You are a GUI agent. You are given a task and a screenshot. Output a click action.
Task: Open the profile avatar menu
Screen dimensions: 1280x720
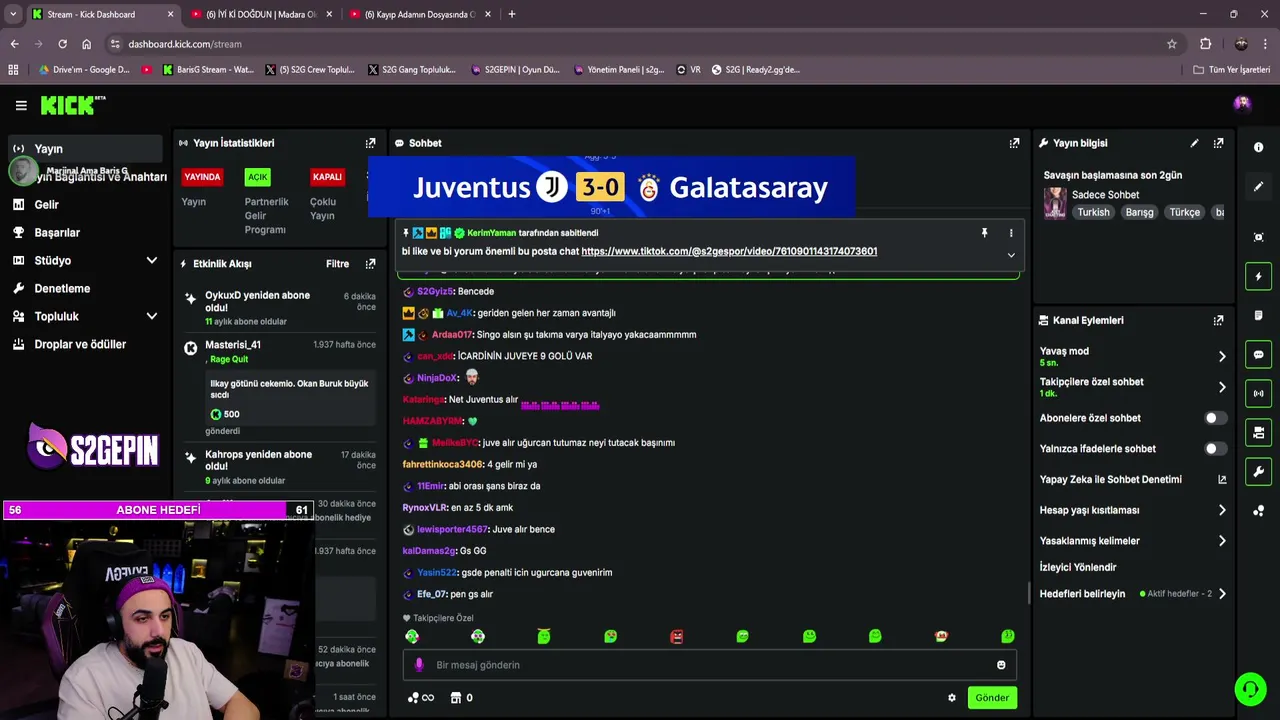[x=1242, y=103]
